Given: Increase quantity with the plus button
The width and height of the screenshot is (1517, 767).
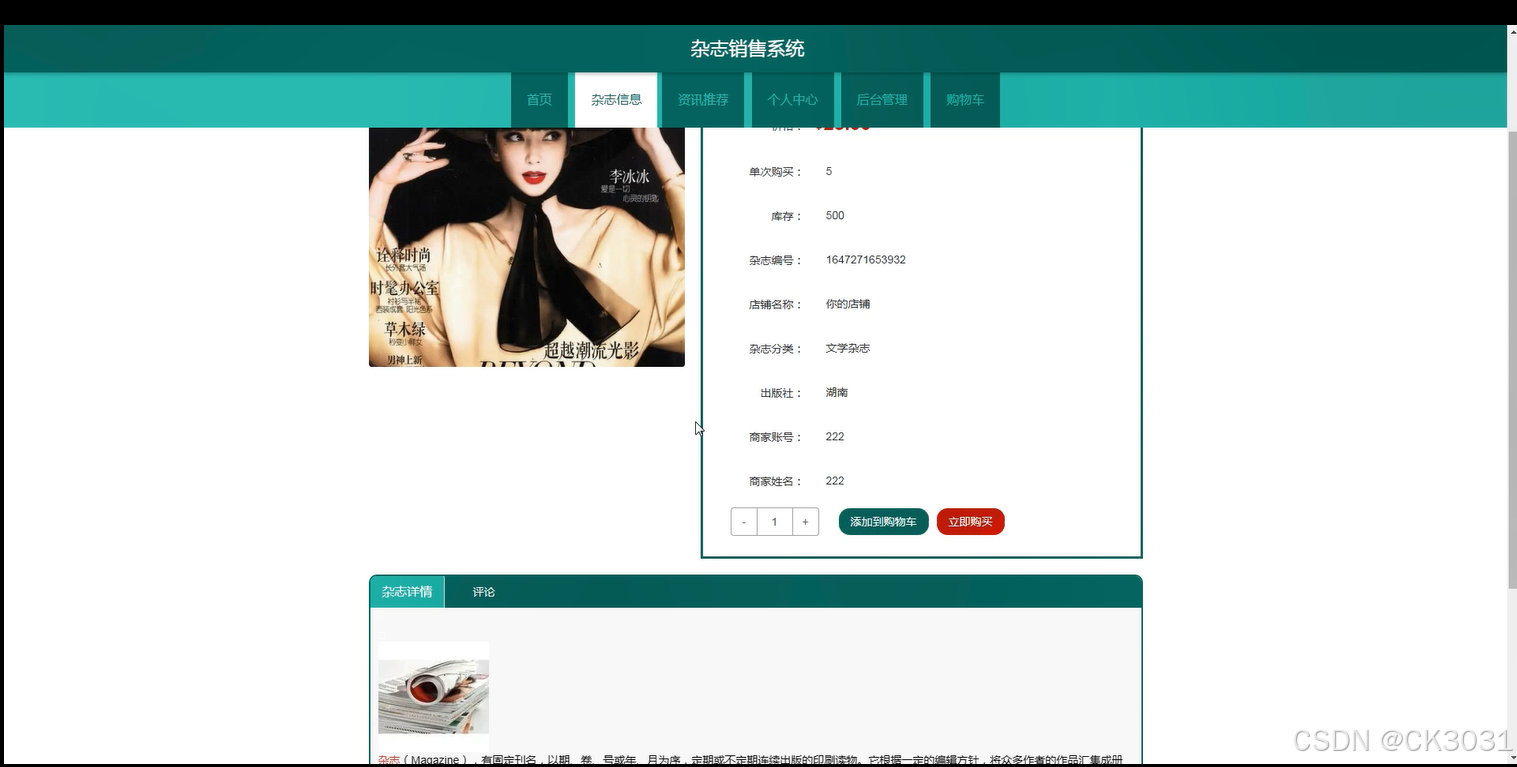Looking at the screenshot, I should click(806, 522).
